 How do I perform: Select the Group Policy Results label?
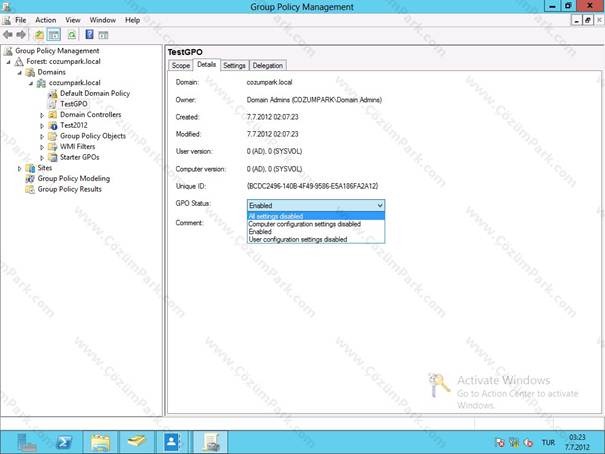tap(69, 189)
